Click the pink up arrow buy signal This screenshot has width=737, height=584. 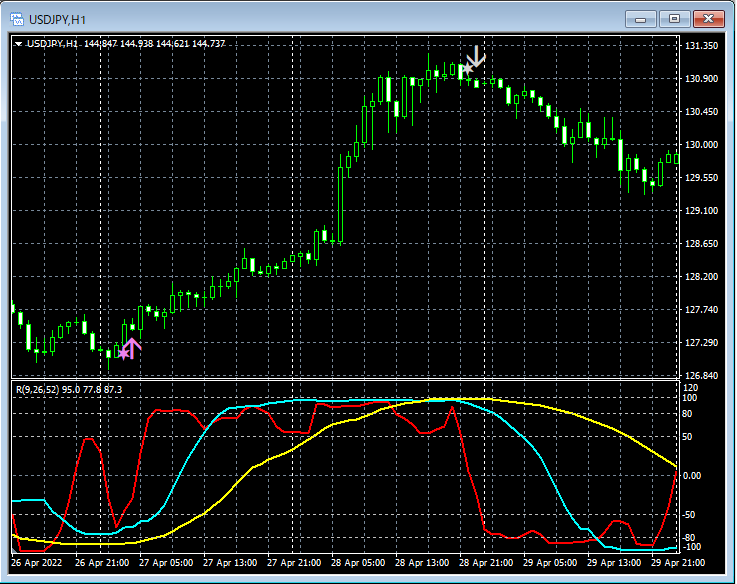(x=132, y=348)
